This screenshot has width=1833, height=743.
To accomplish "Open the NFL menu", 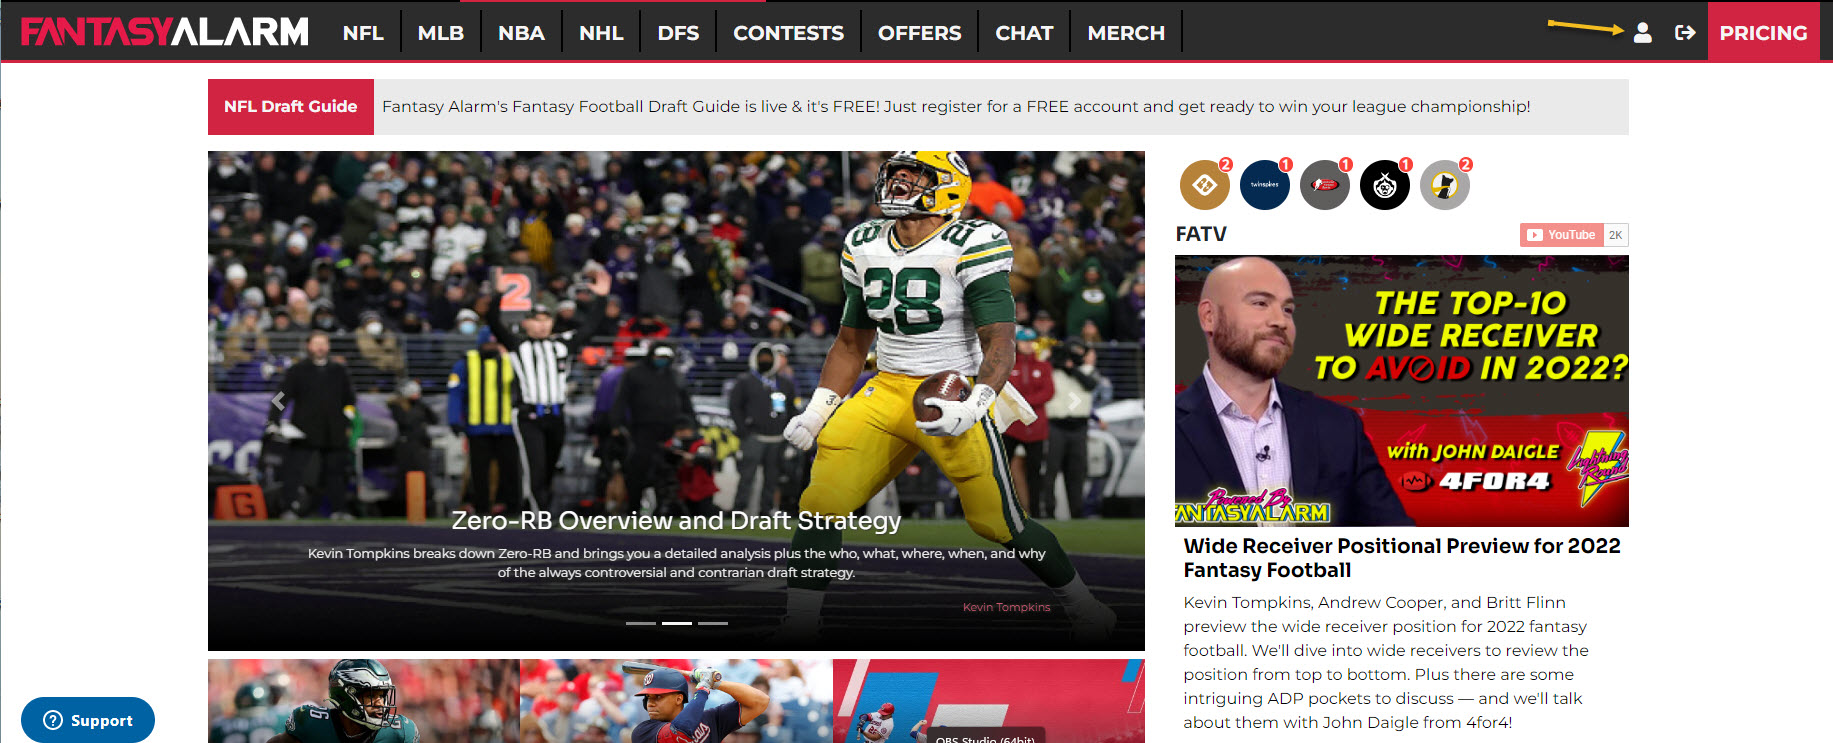I will point(363,33).
